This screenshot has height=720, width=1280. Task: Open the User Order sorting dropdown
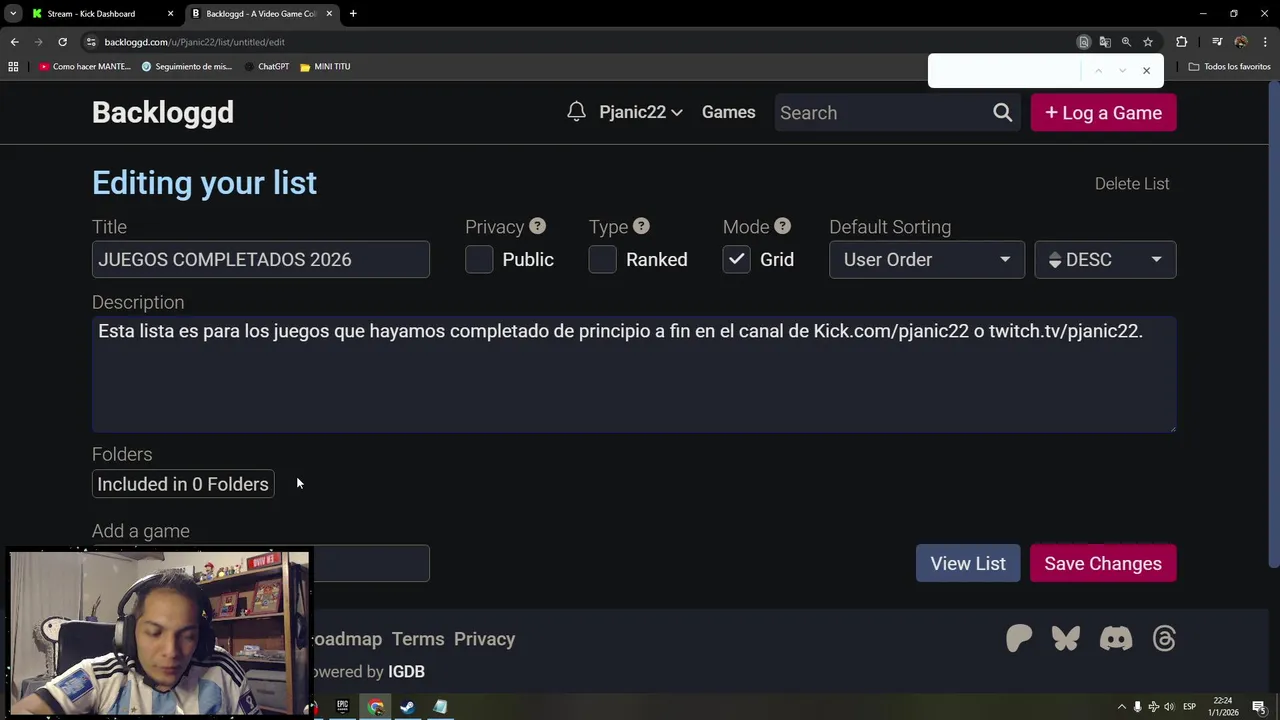[x=927, y=260]
